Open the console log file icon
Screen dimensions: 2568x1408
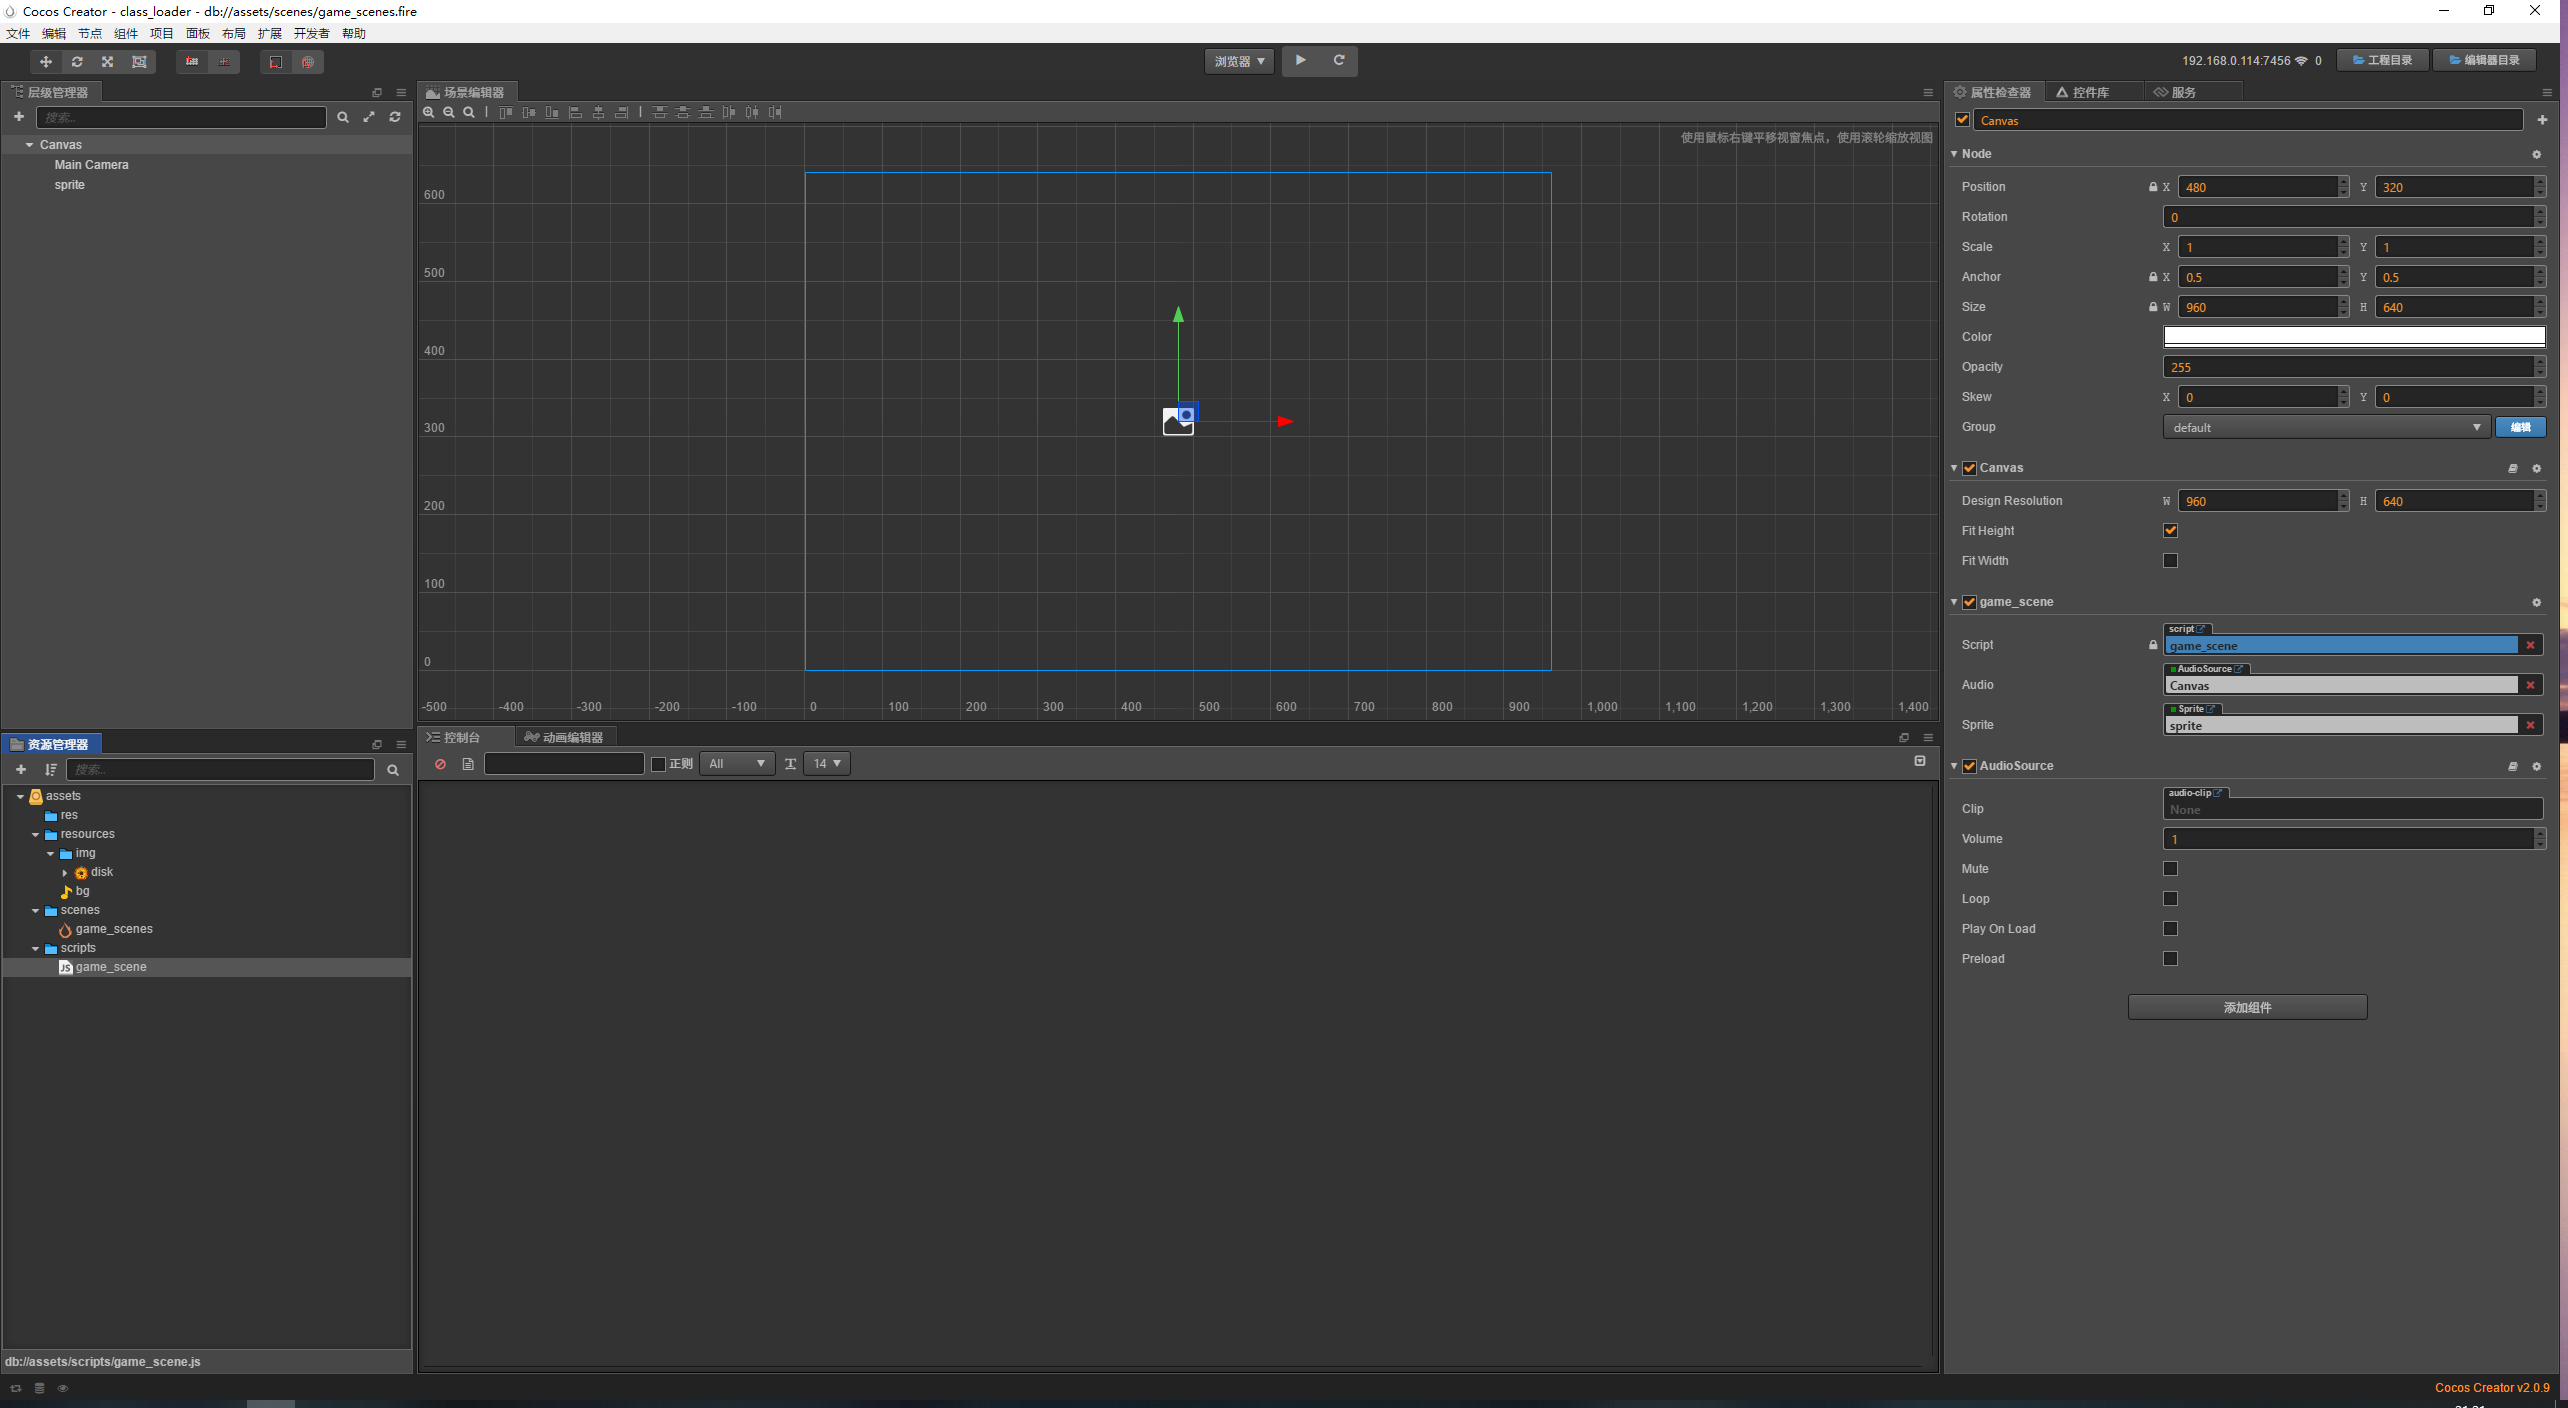click(x=468, y=764)
